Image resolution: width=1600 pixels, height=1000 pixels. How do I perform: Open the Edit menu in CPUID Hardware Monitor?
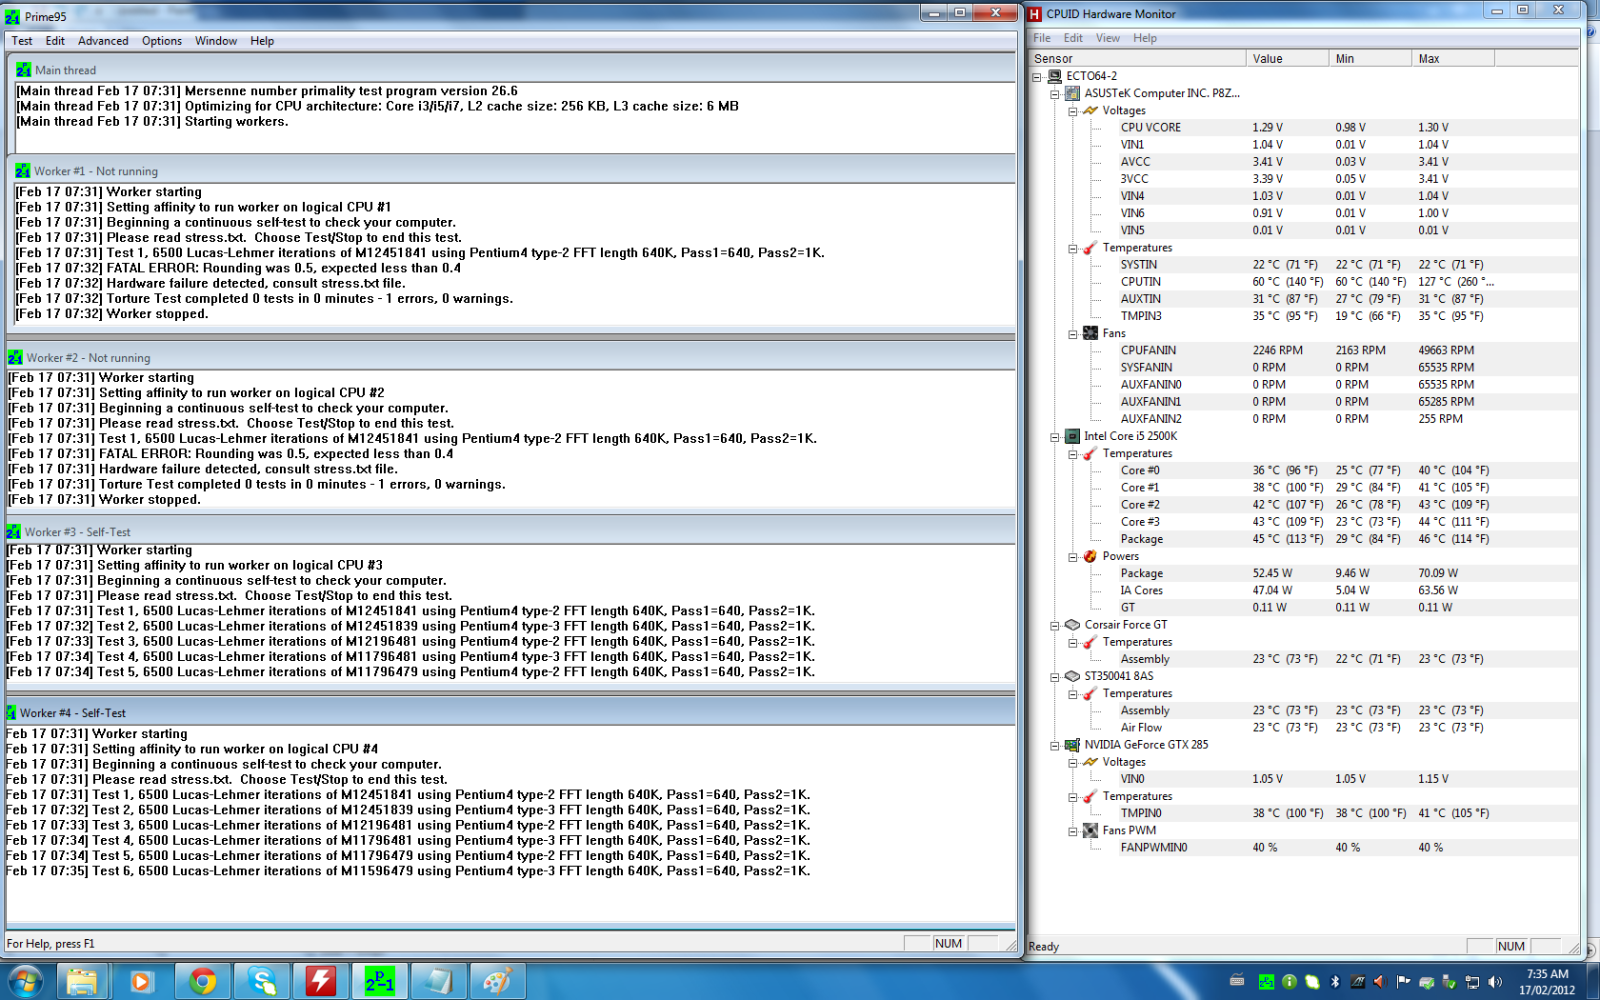tap(1073, 38)
